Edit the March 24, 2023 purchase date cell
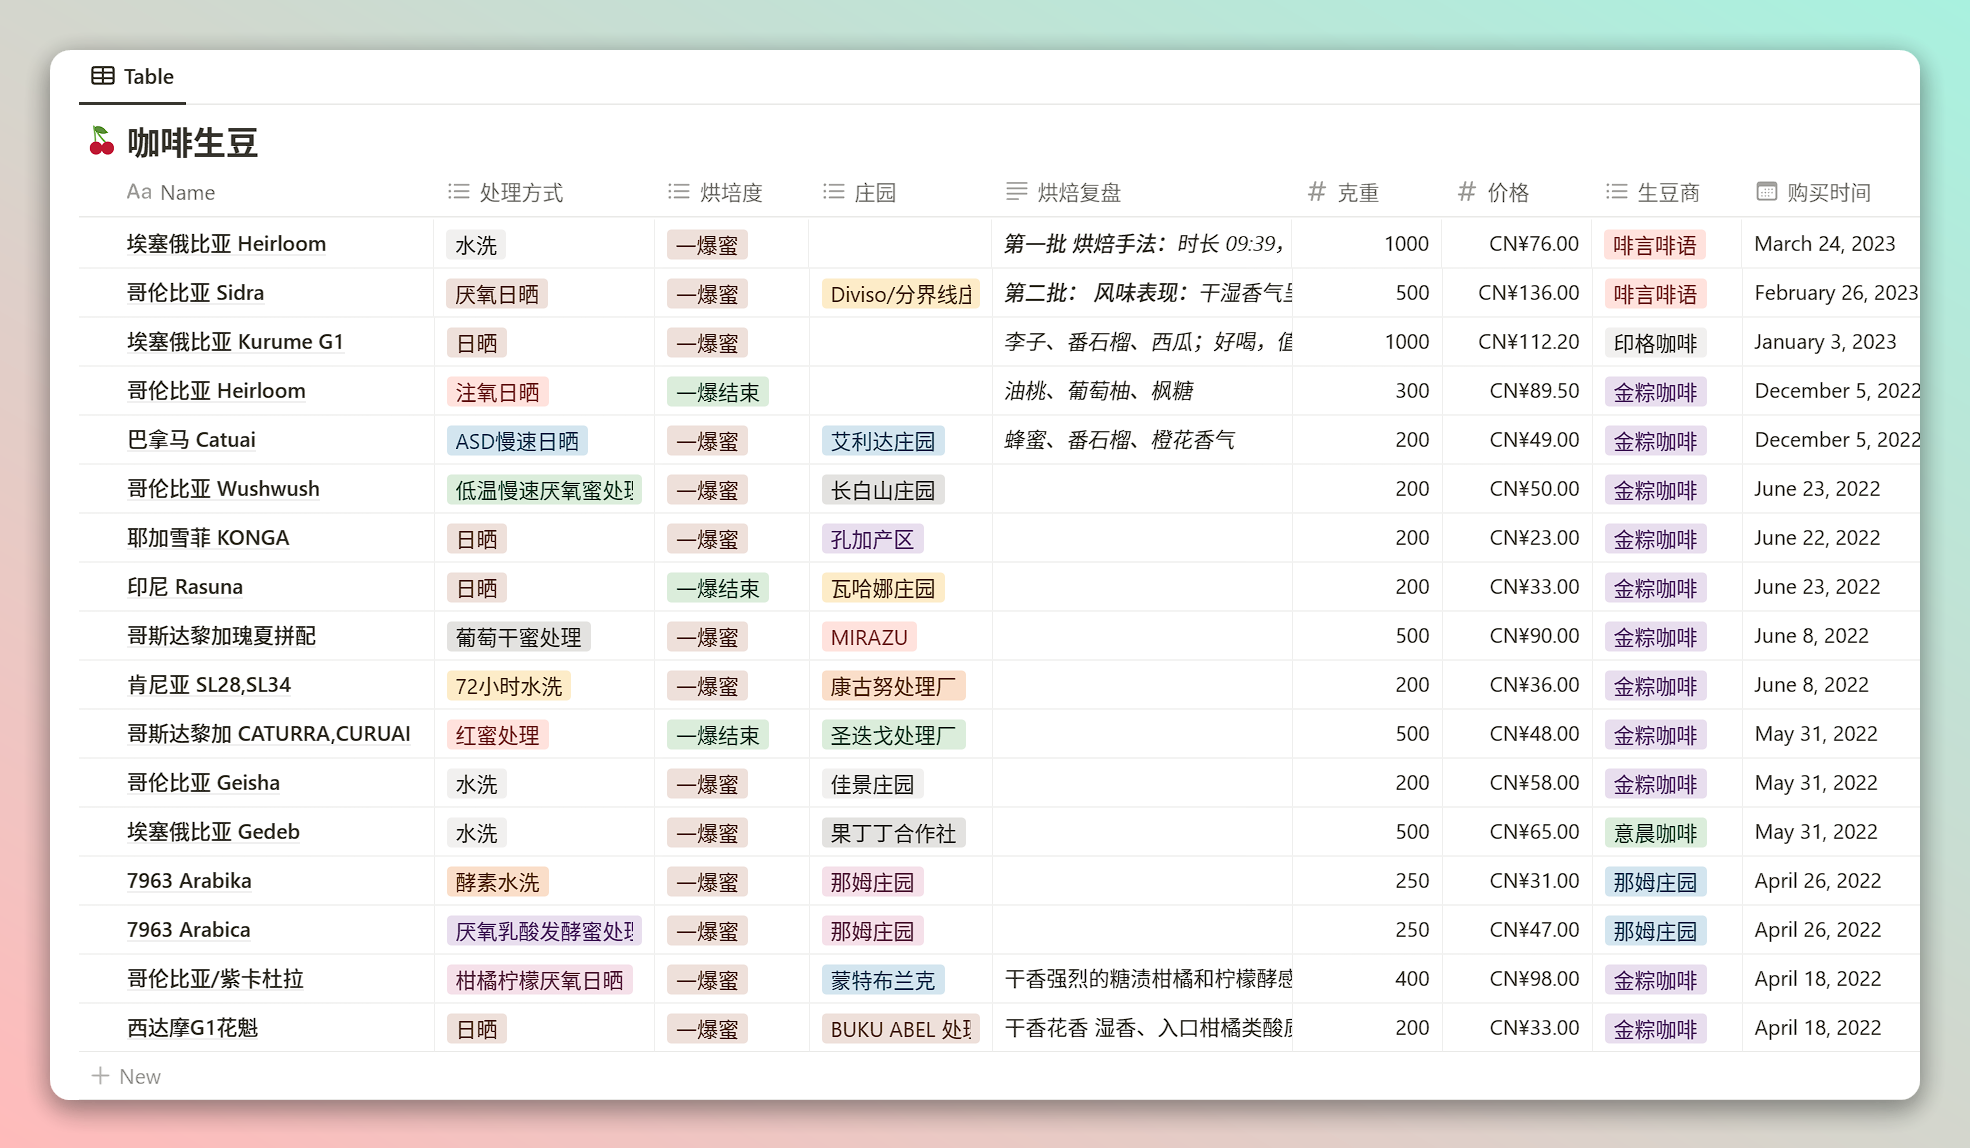This screenshot has width=1970, height=1148. click(1824, 244)
